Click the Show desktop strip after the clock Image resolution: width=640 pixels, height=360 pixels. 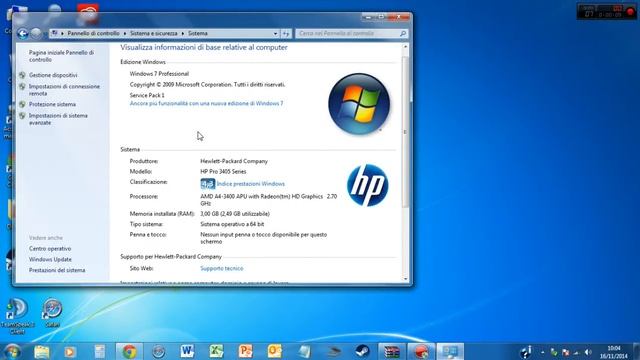pyautogui.click(x=636, y=351)
